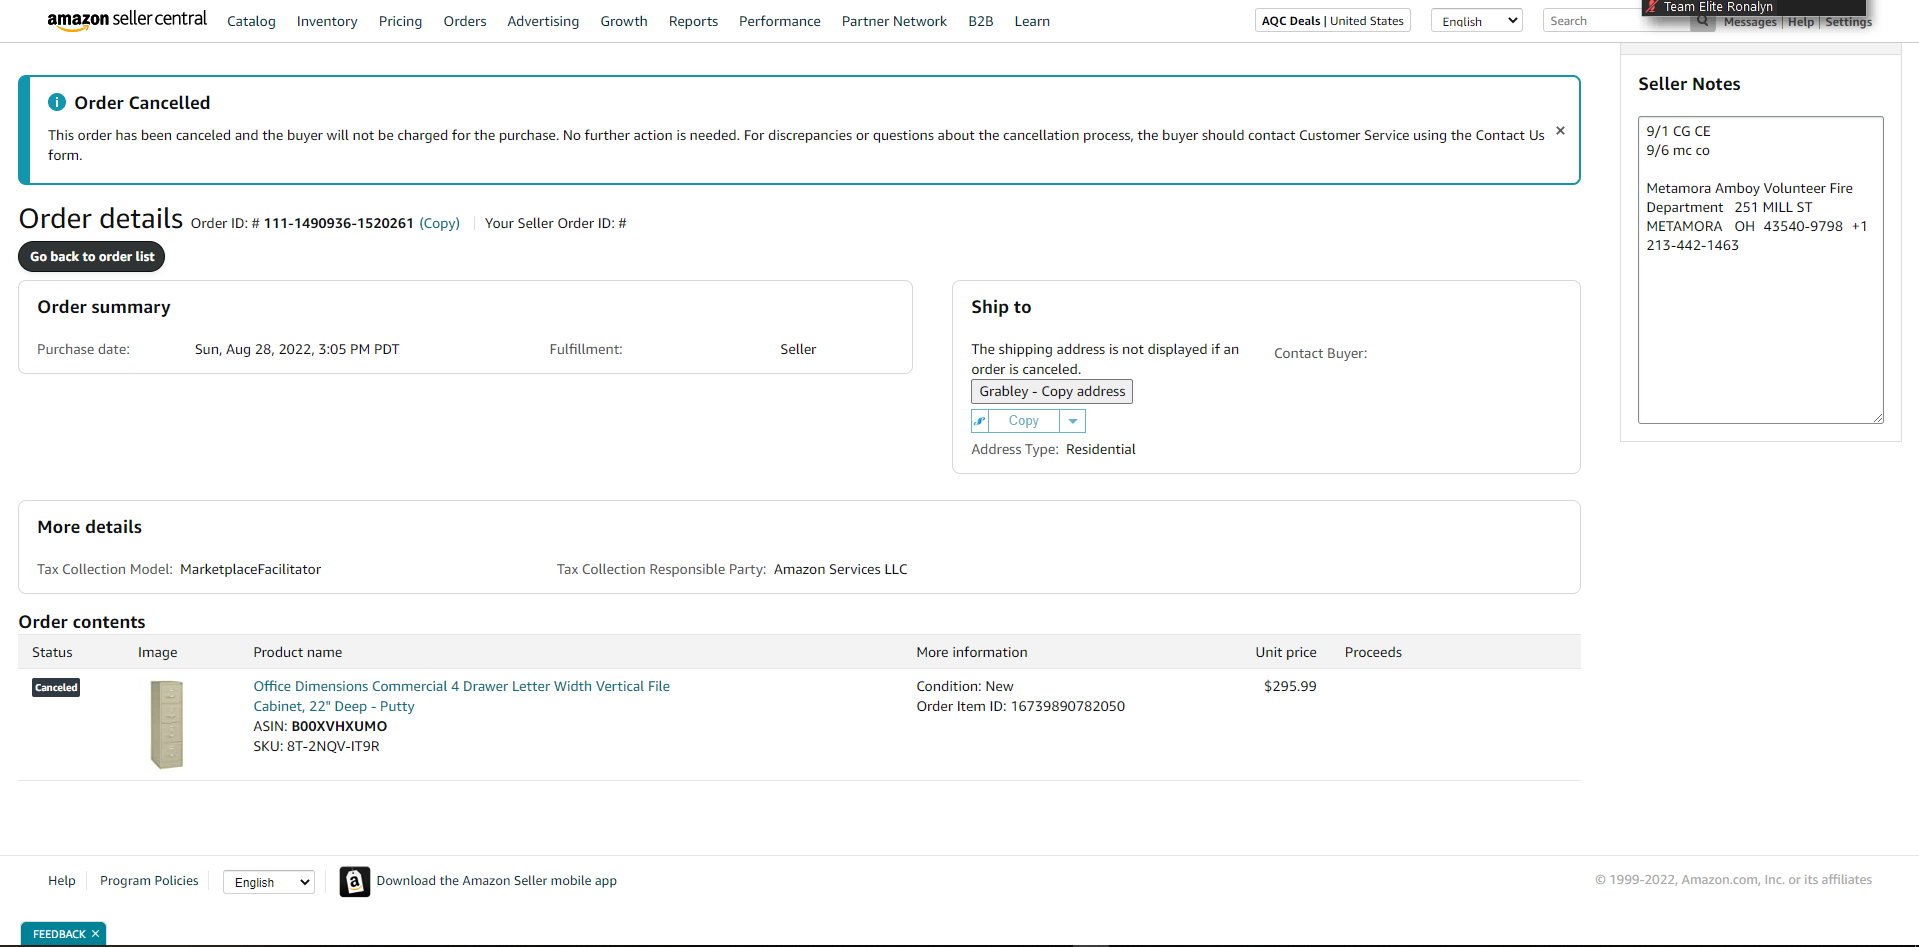
Task: Open the footer English language dropdown
Action: 269,882
